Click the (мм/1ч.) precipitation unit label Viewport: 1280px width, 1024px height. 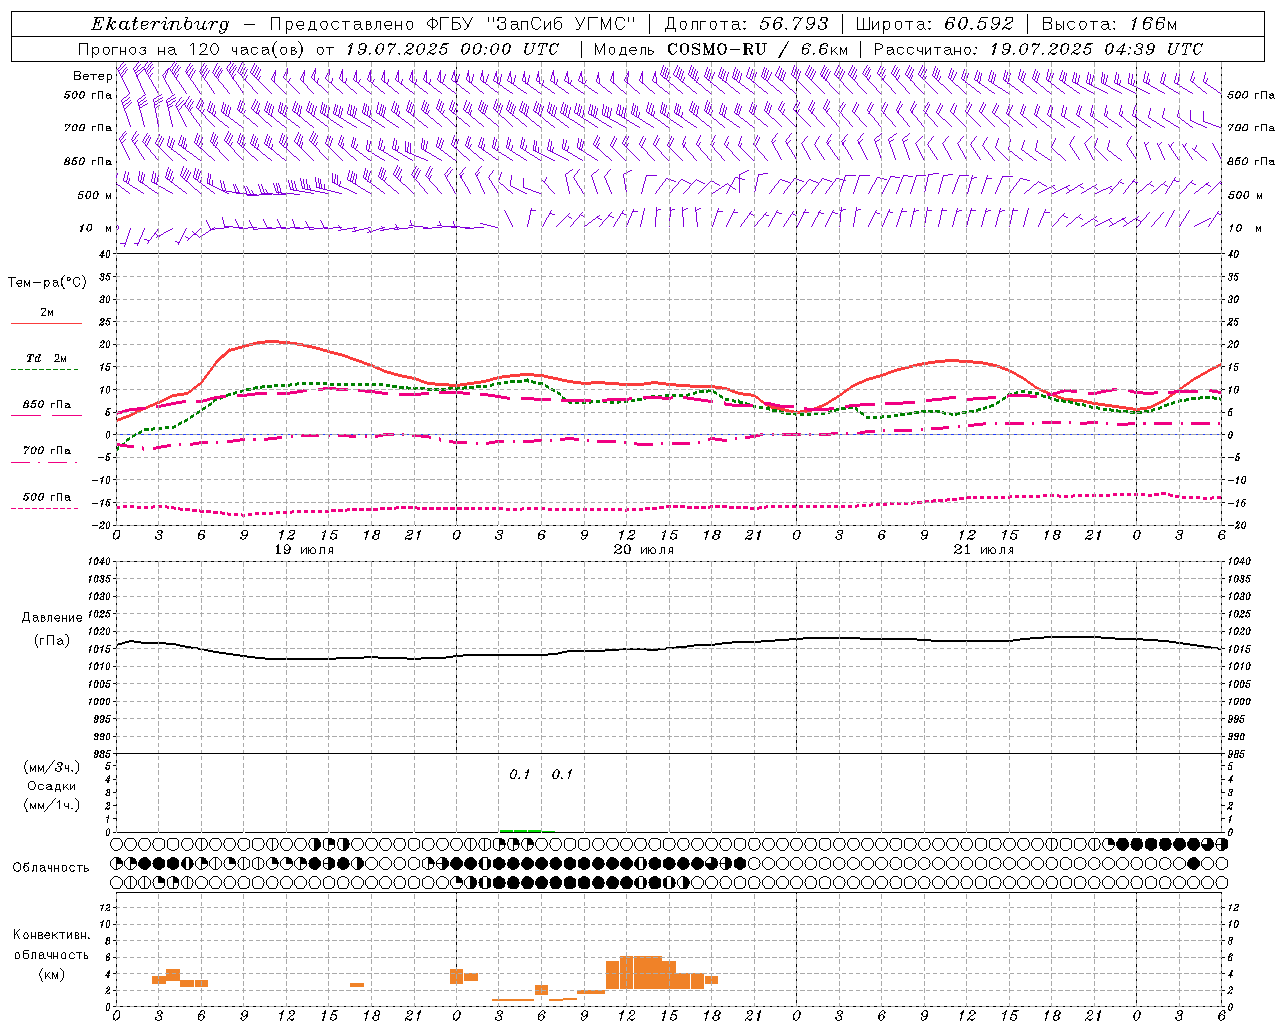(x=51, y=805)
